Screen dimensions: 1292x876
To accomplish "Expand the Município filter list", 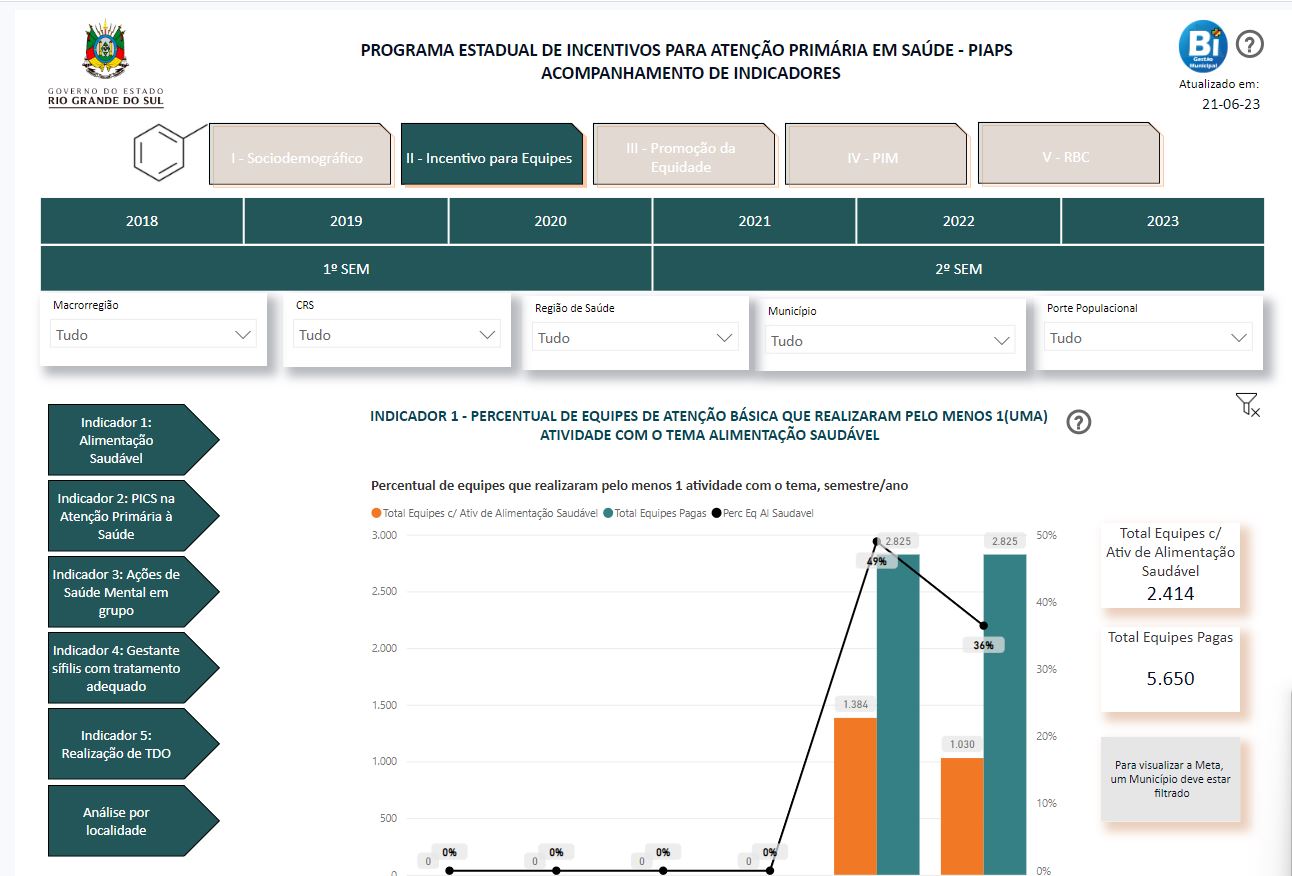I will click(890, 341).
